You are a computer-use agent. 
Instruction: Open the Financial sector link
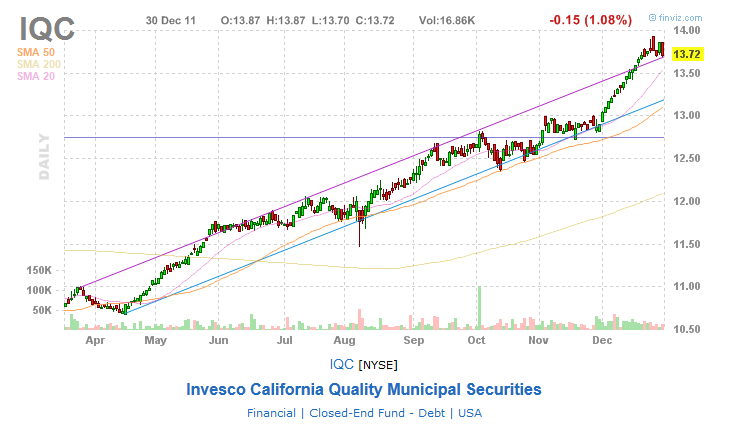[271, 413]
